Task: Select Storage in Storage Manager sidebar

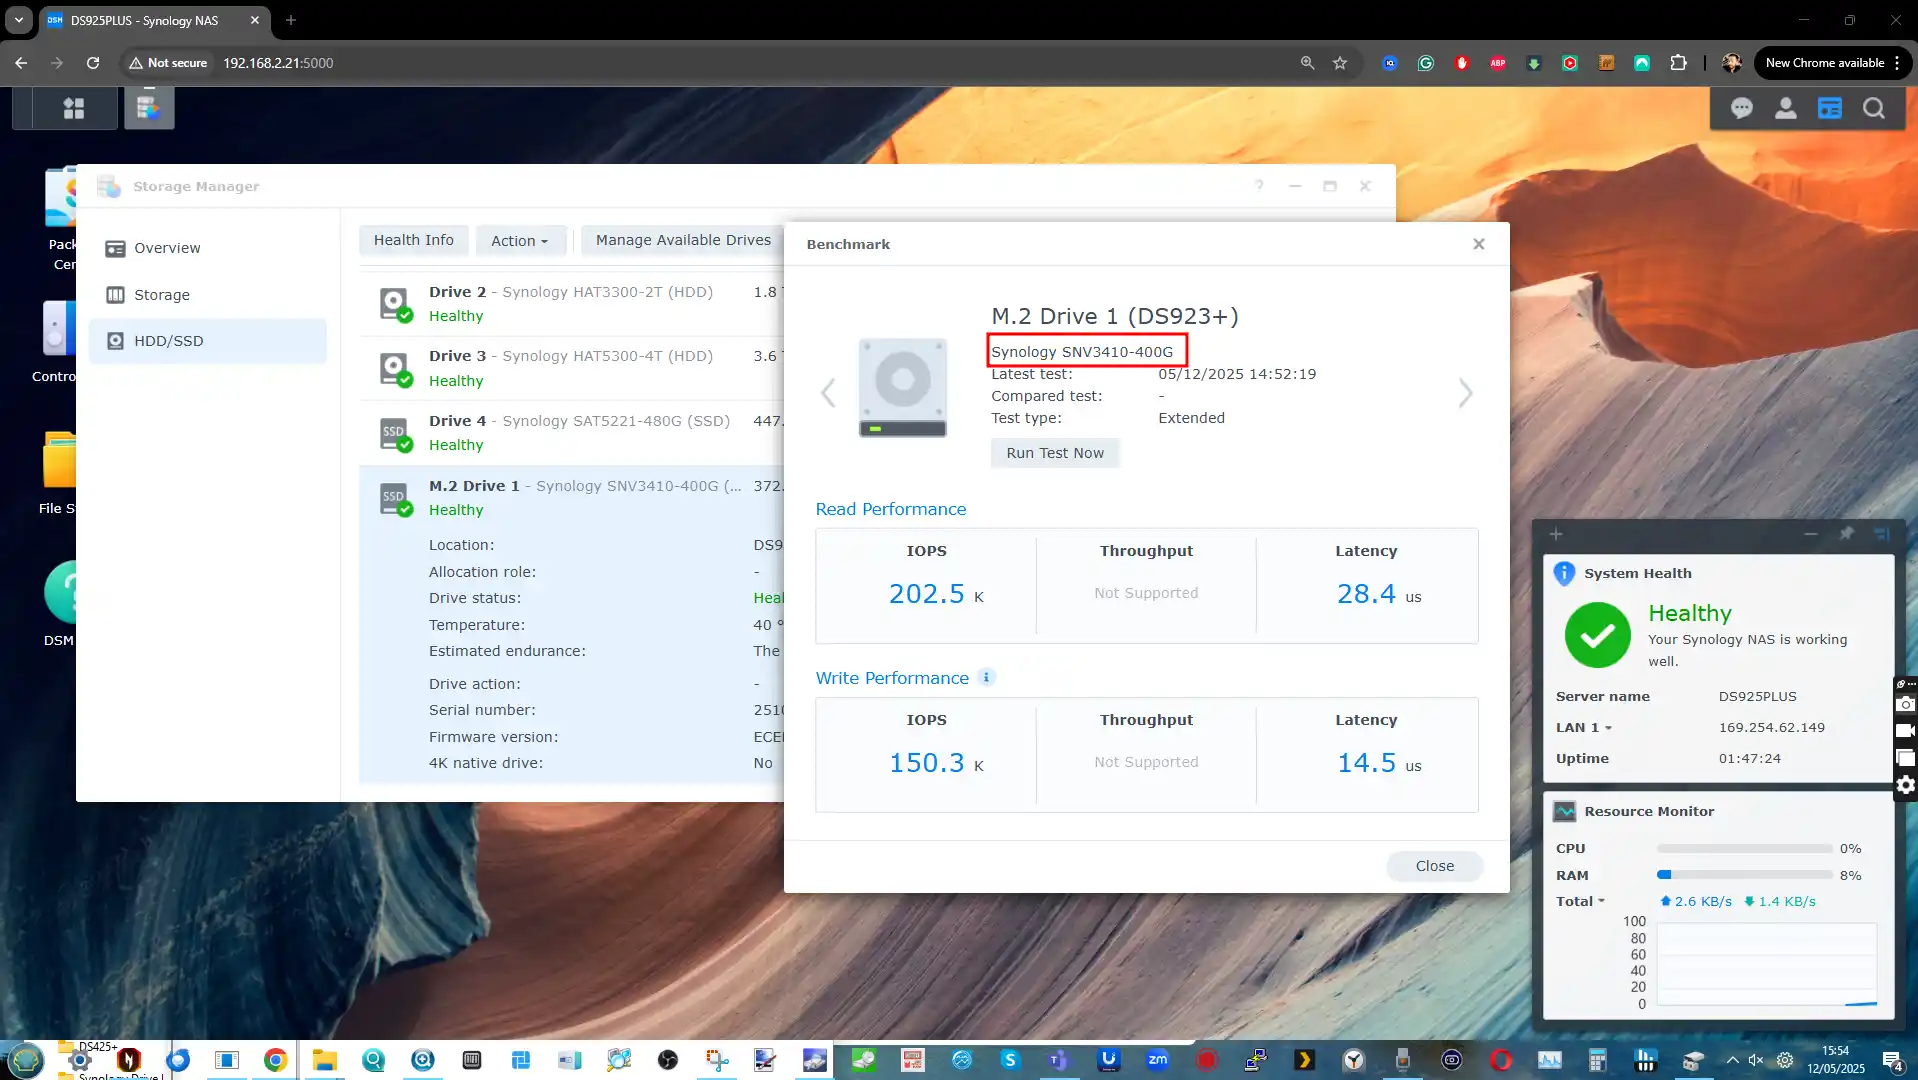Action: click(x=162, y=295)
